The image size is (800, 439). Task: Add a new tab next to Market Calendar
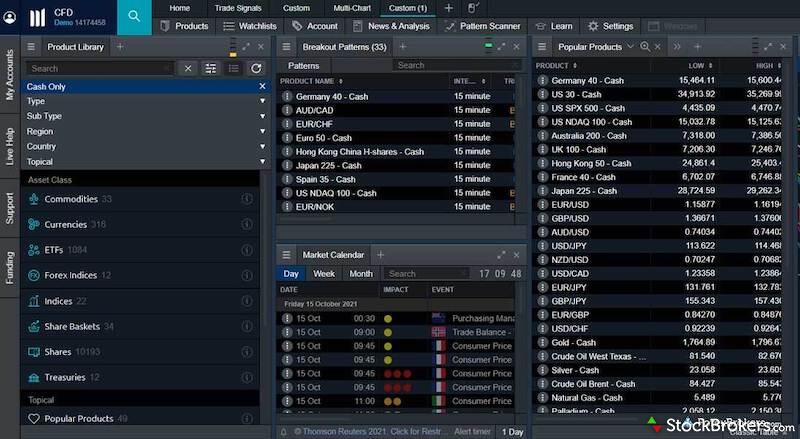coord(380,255)
